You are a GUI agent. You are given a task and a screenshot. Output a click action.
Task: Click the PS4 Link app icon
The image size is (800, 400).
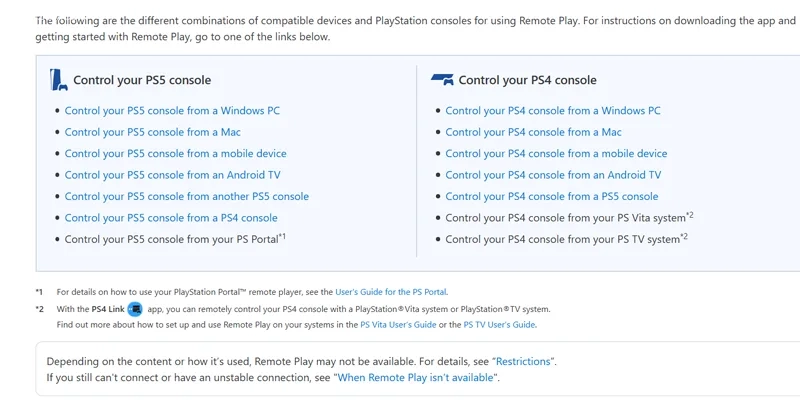click(x=135, y=309)
